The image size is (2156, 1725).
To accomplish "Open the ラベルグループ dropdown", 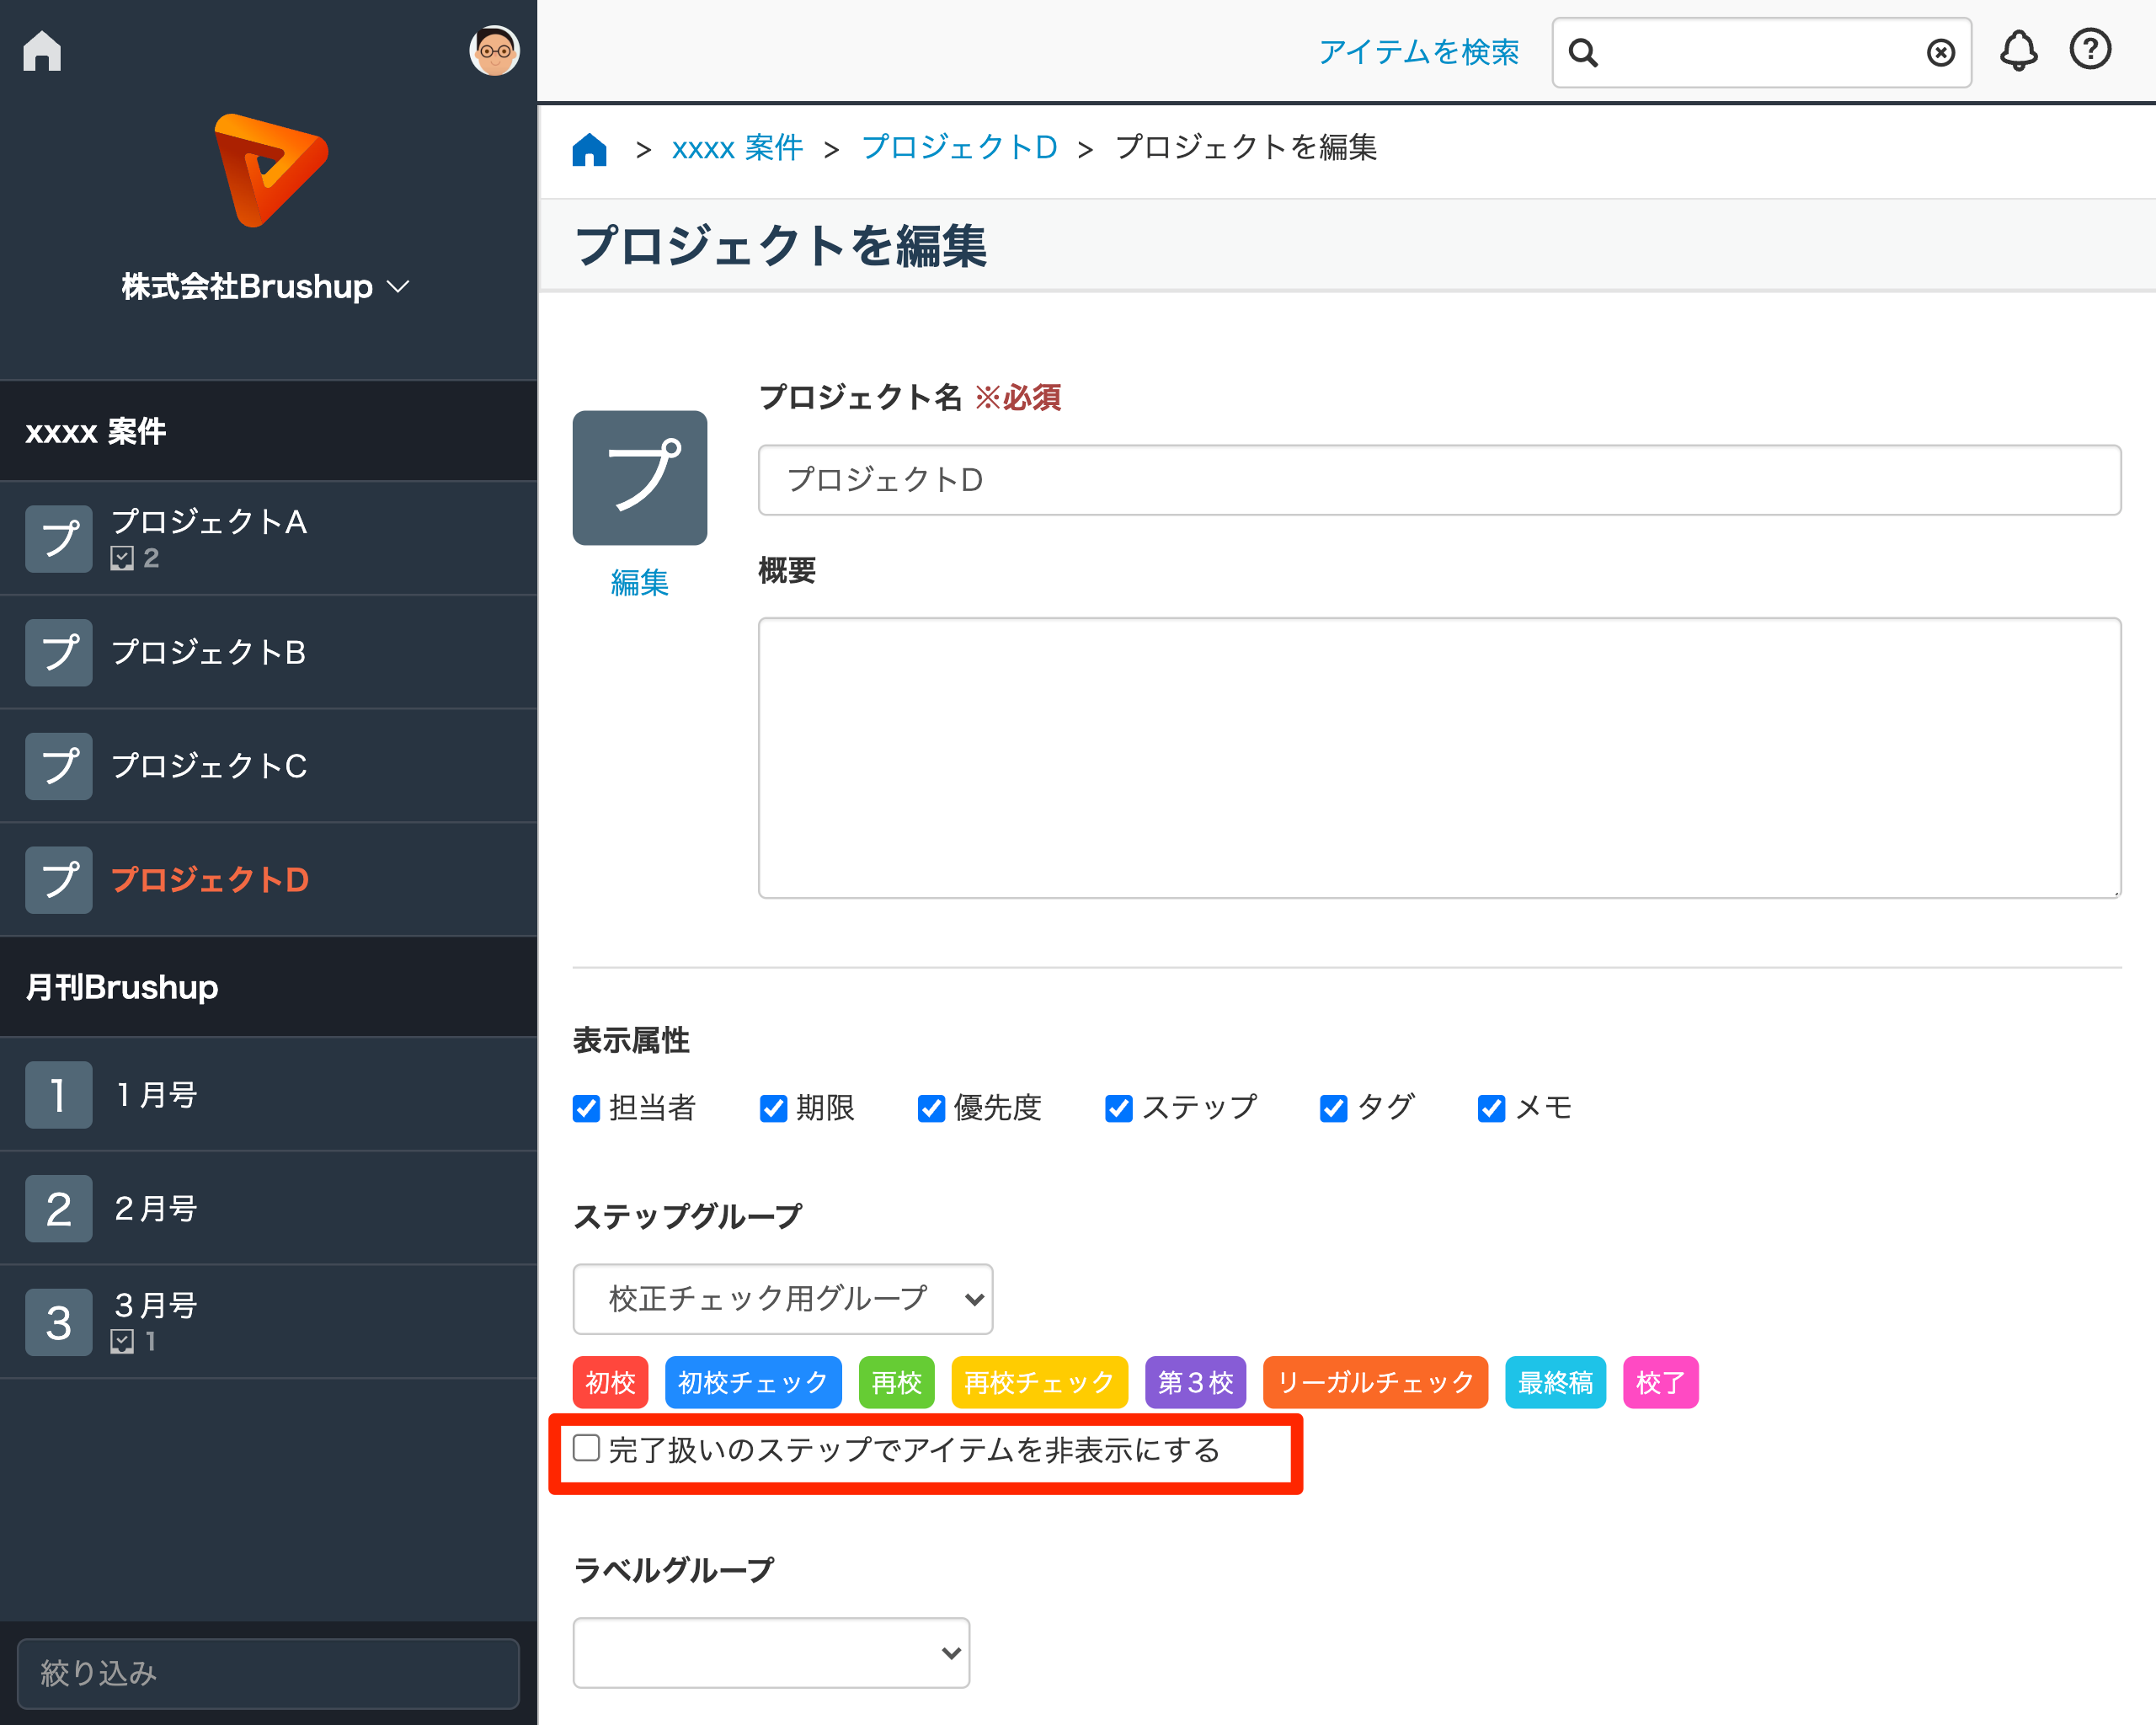I will [770, 1652].
